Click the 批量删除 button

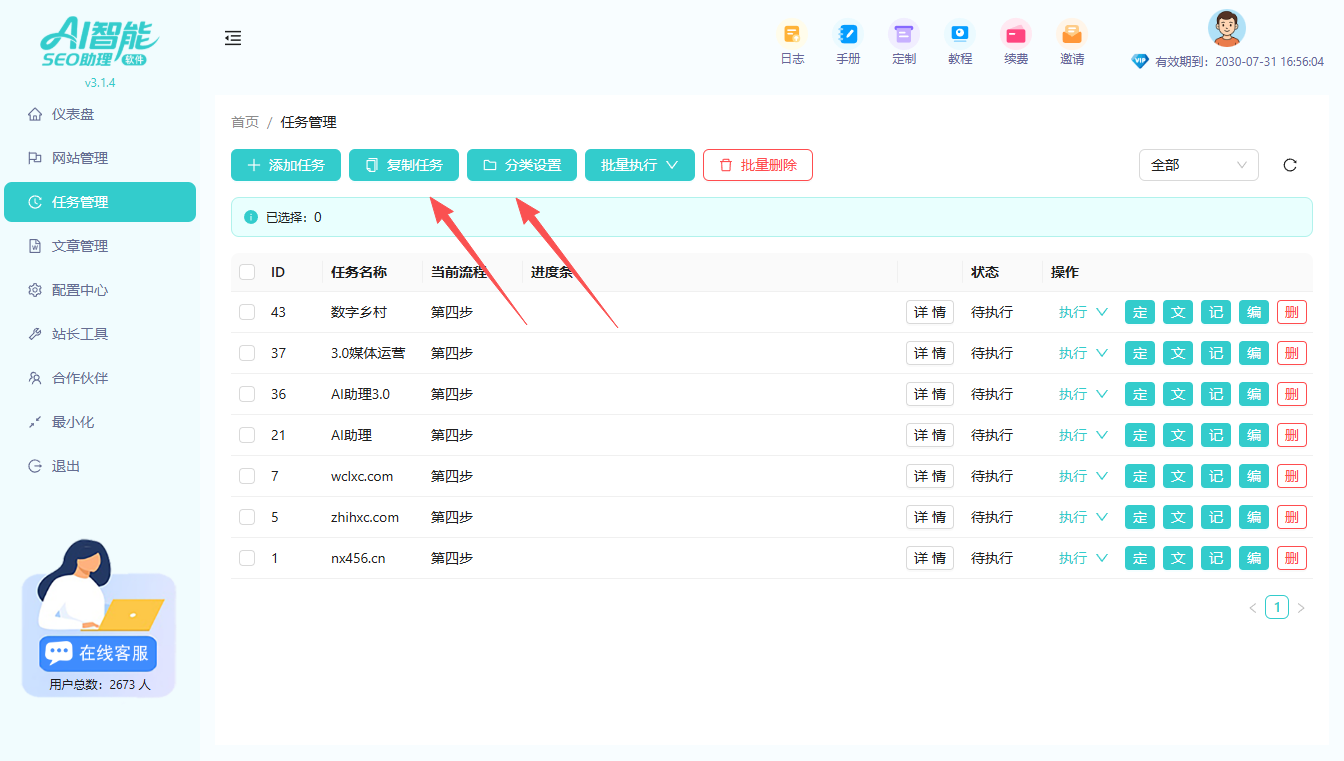click(x=757, y=165)
